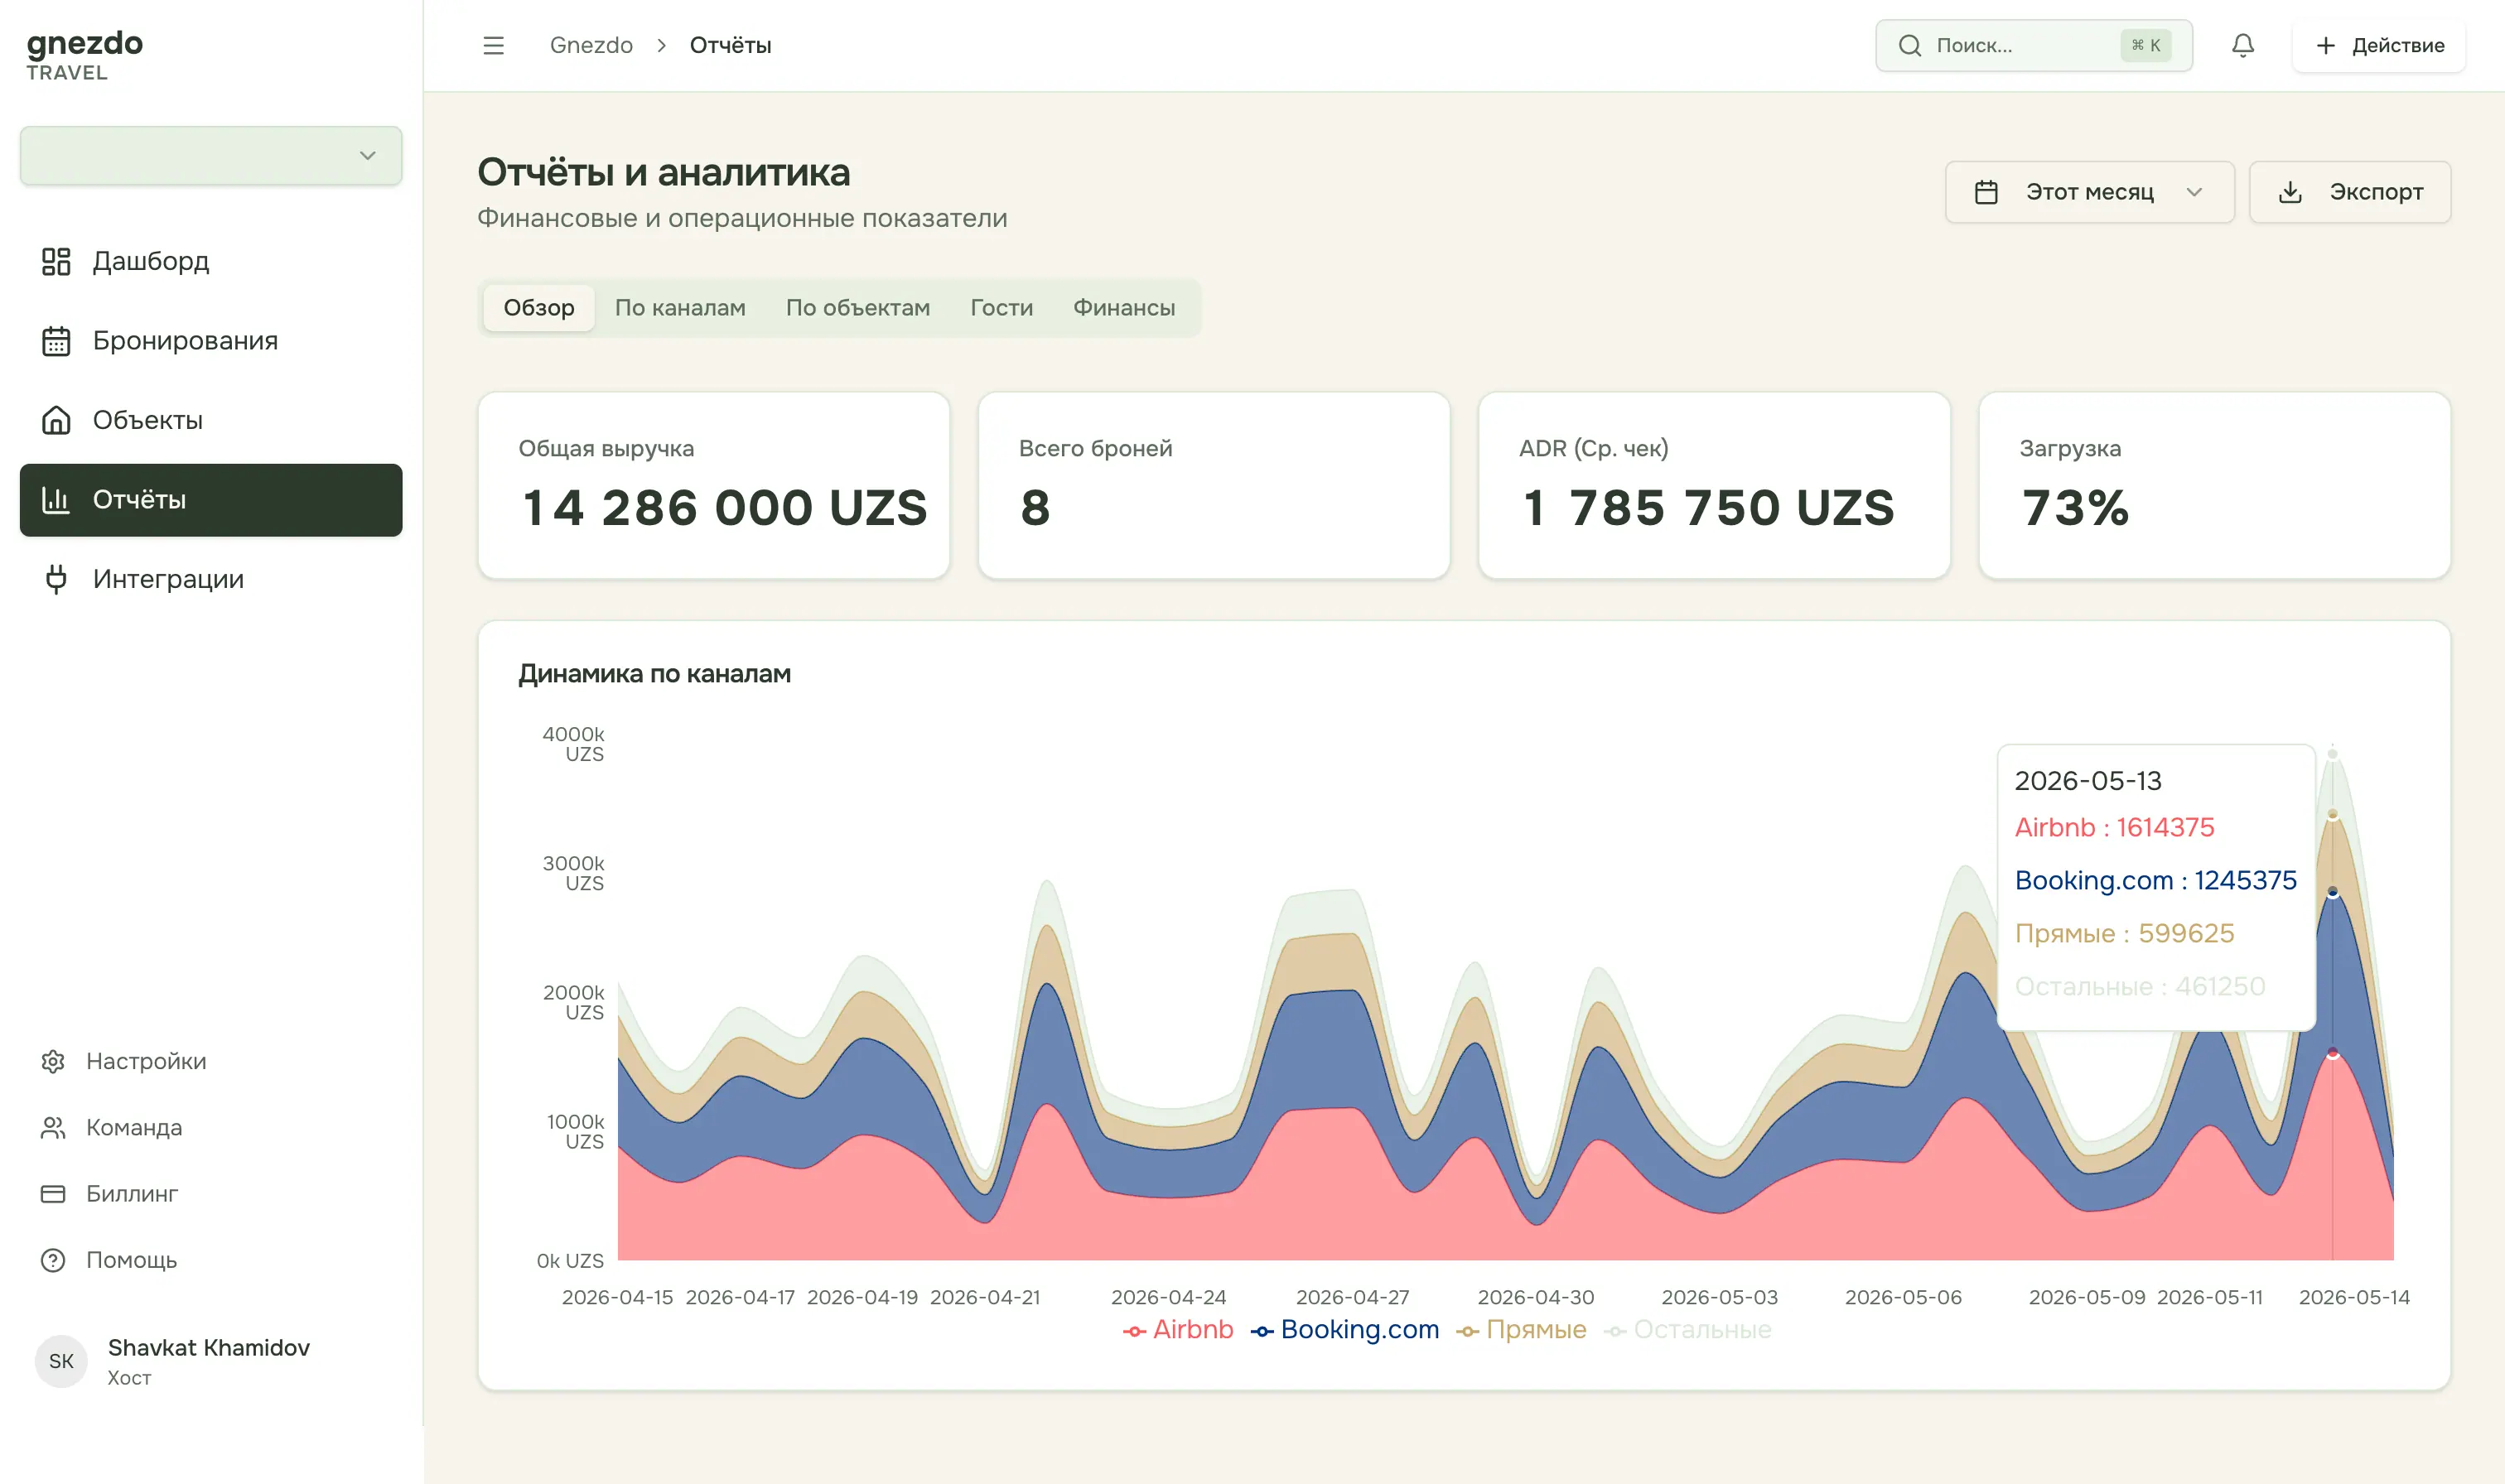
Task: Select the Гости tab
Action: click(x=1001, y=307)
